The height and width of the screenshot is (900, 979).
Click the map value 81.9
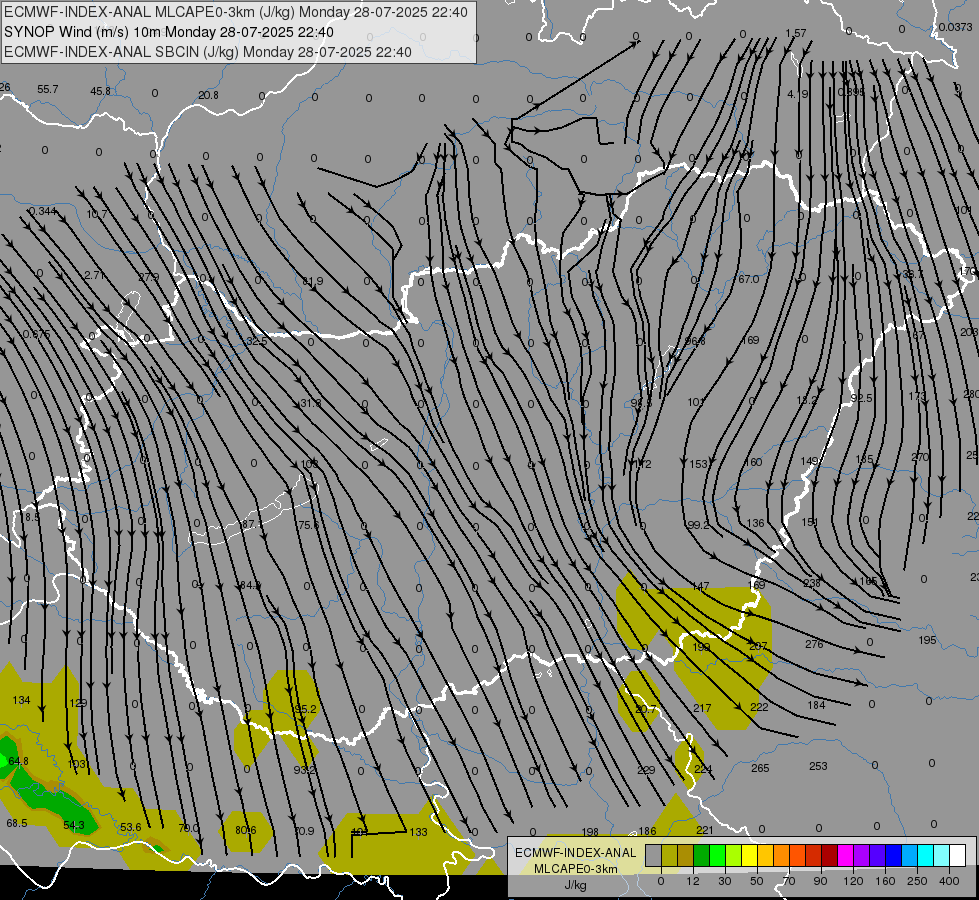(x=313, y=282)
